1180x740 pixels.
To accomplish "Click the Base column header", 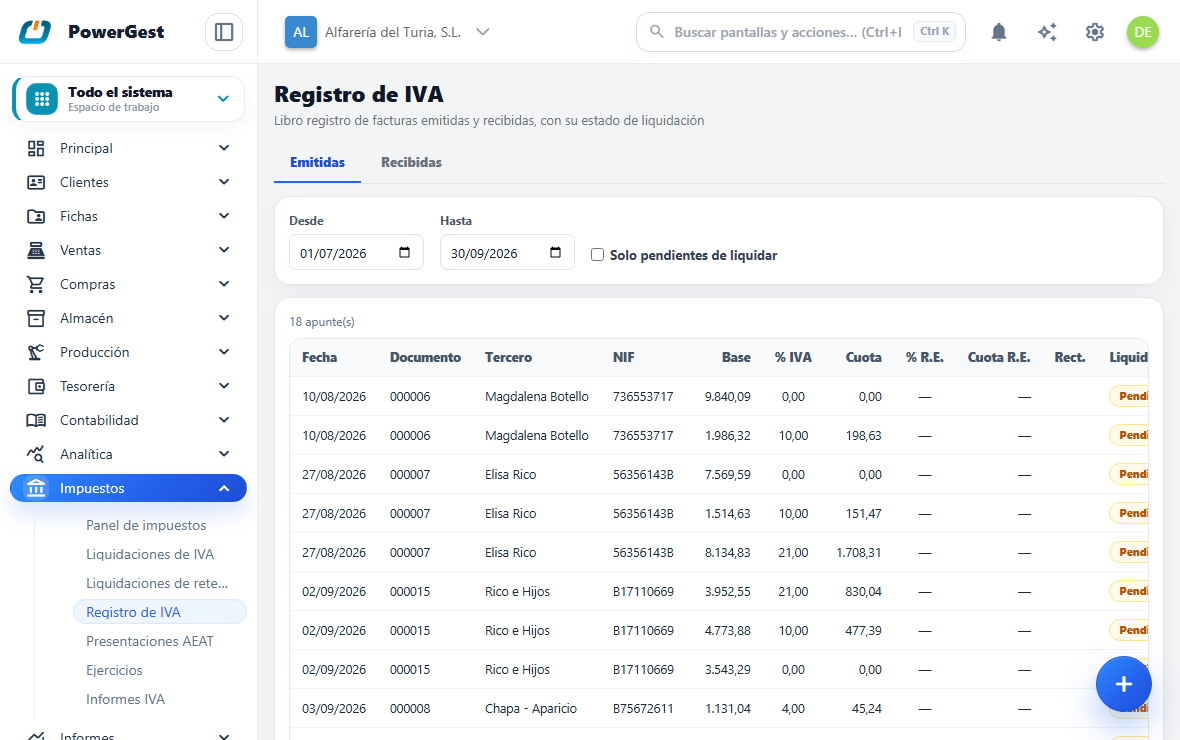I will [736, 358].
